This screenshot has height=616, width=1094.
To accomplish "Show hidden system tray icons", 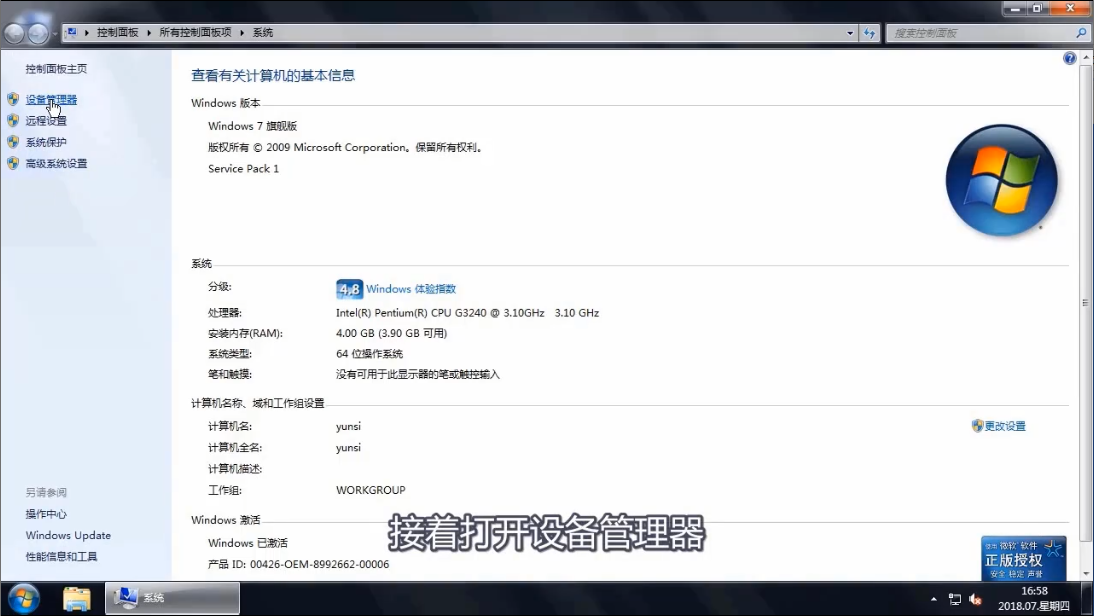I will click(x=934, y=599).
